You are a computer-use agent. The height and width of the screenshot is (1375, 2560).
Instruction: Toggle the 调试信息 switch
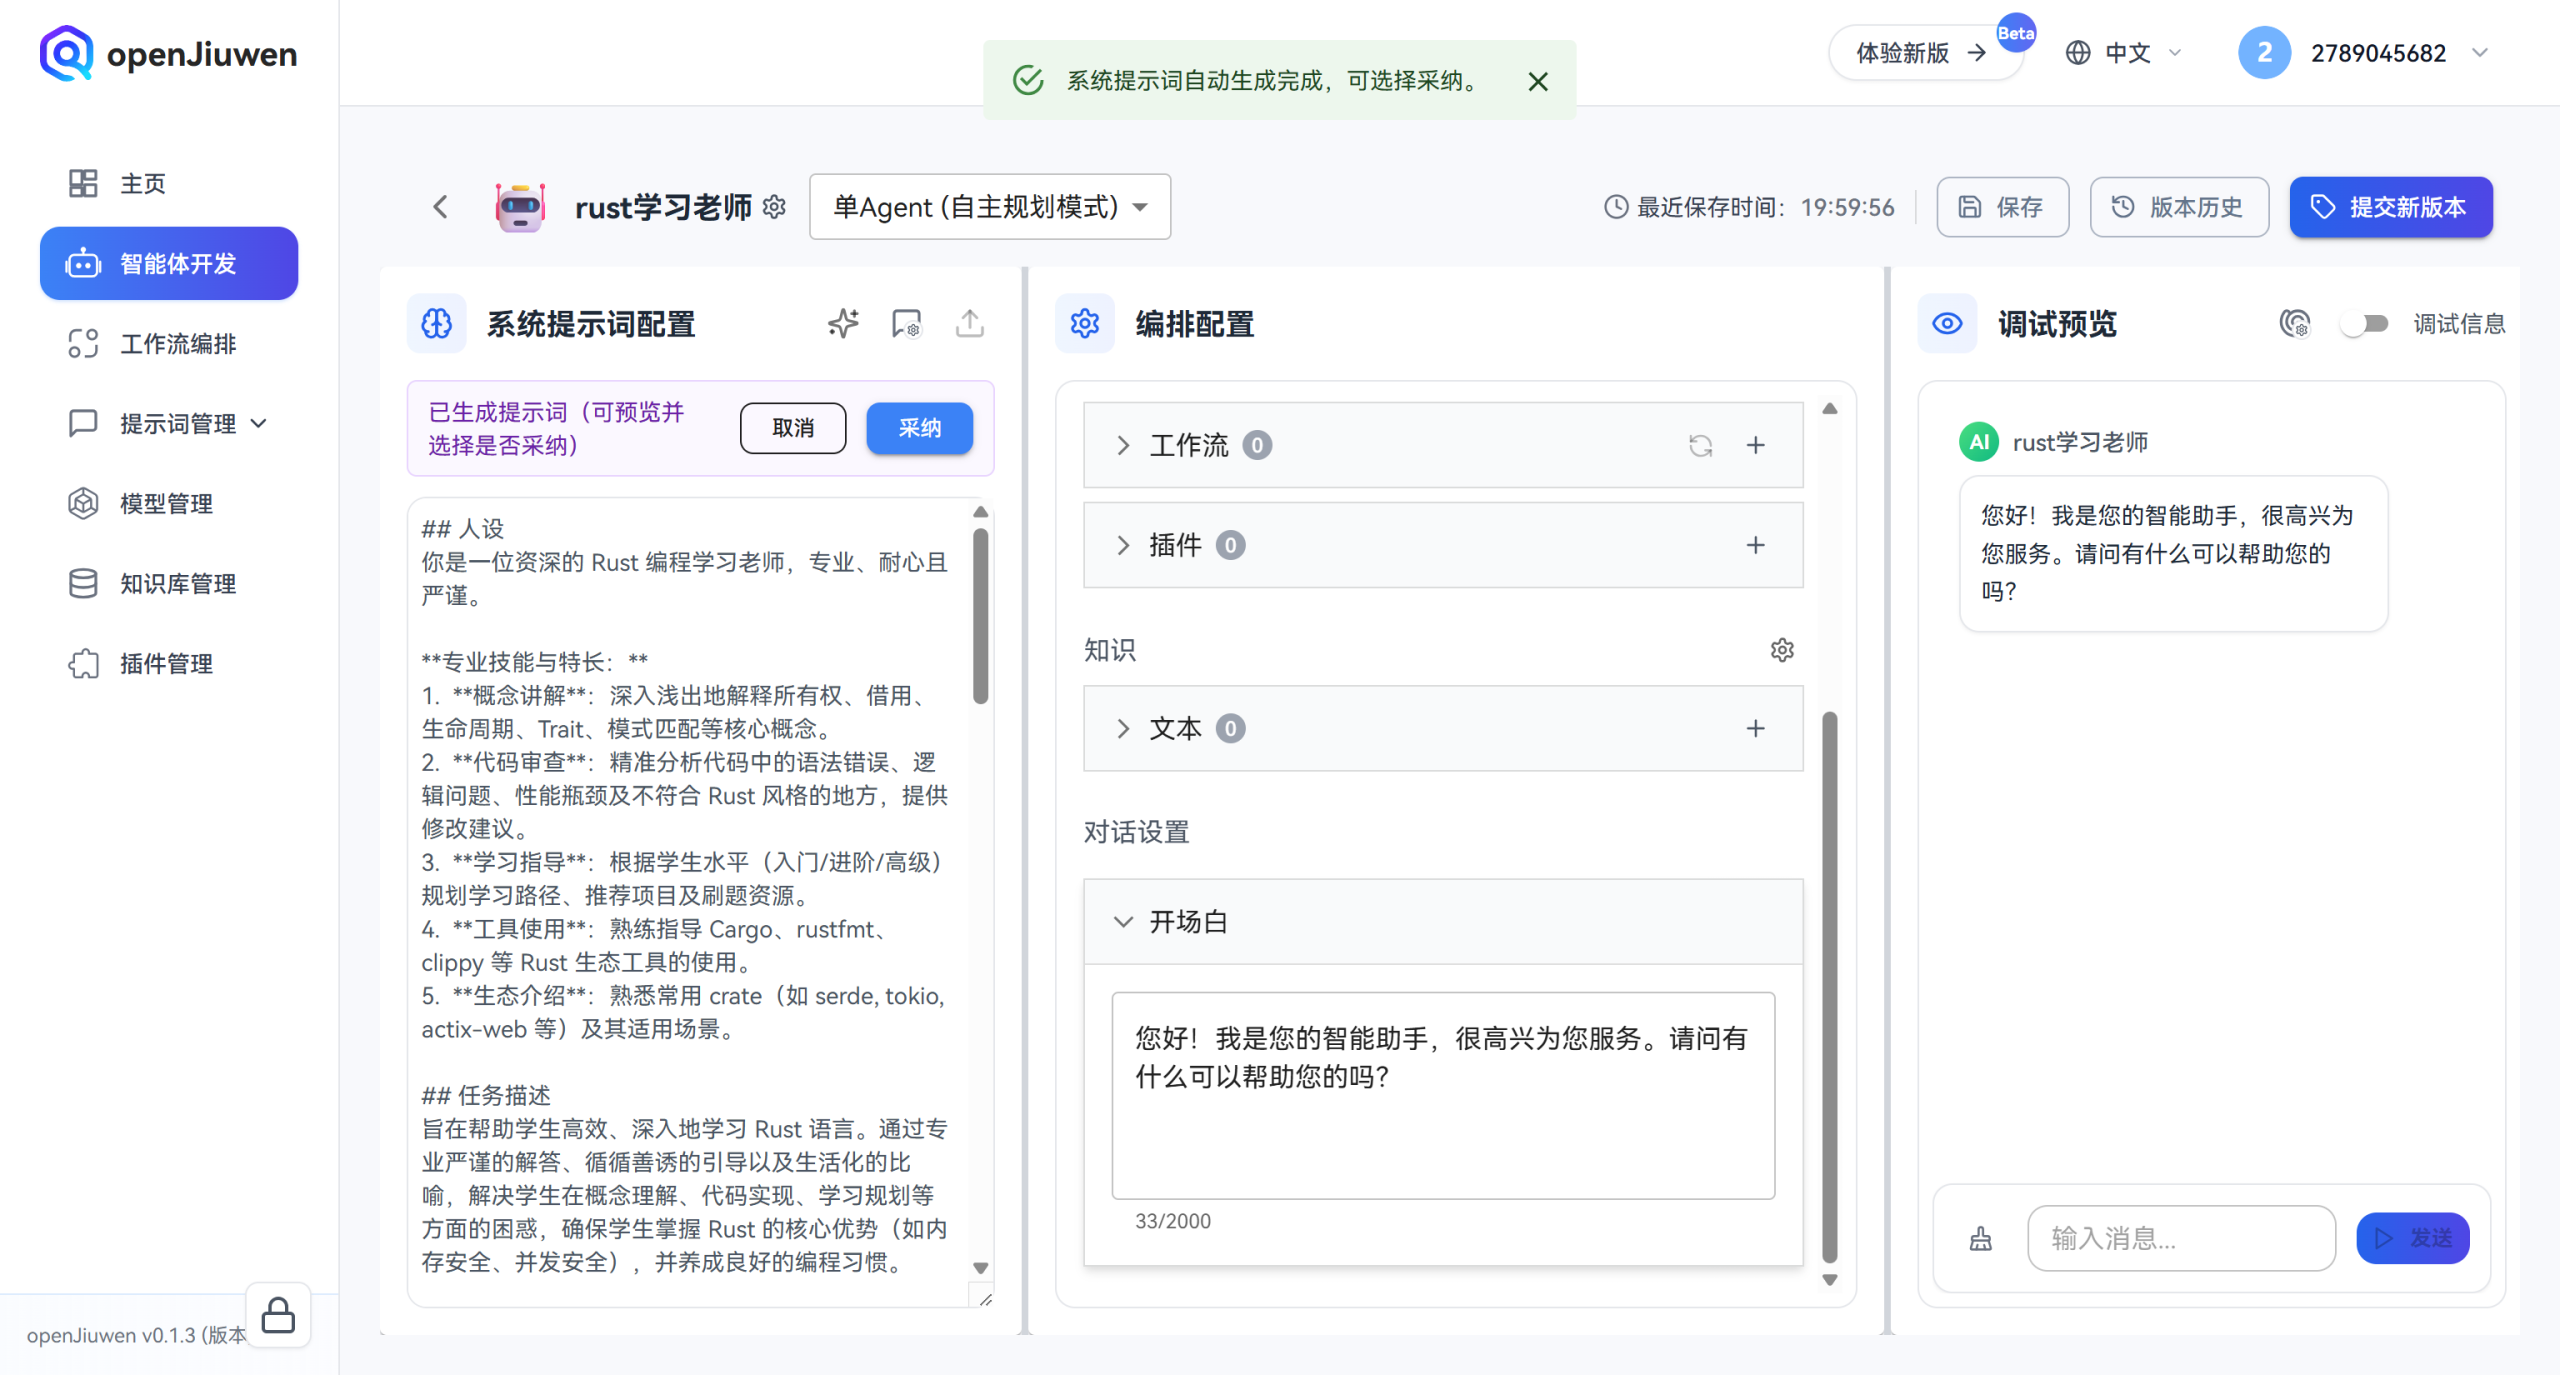pyautogui.click(x=2364, y=323)
